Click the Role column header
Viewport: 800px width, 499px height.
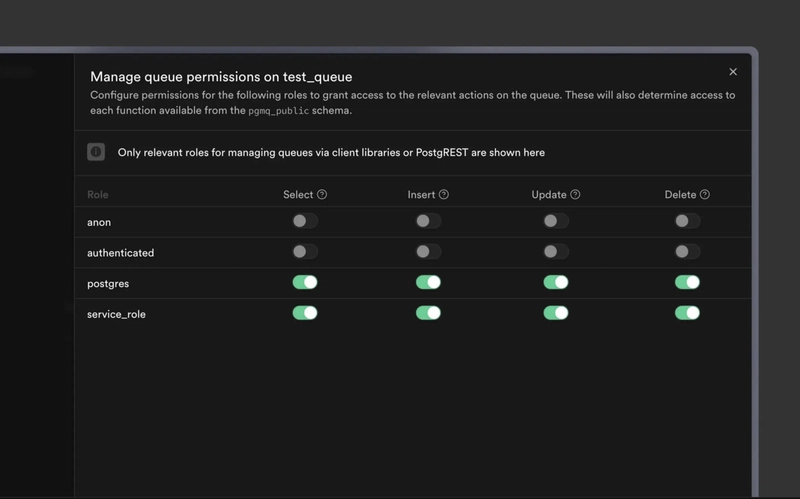(98, 195)
